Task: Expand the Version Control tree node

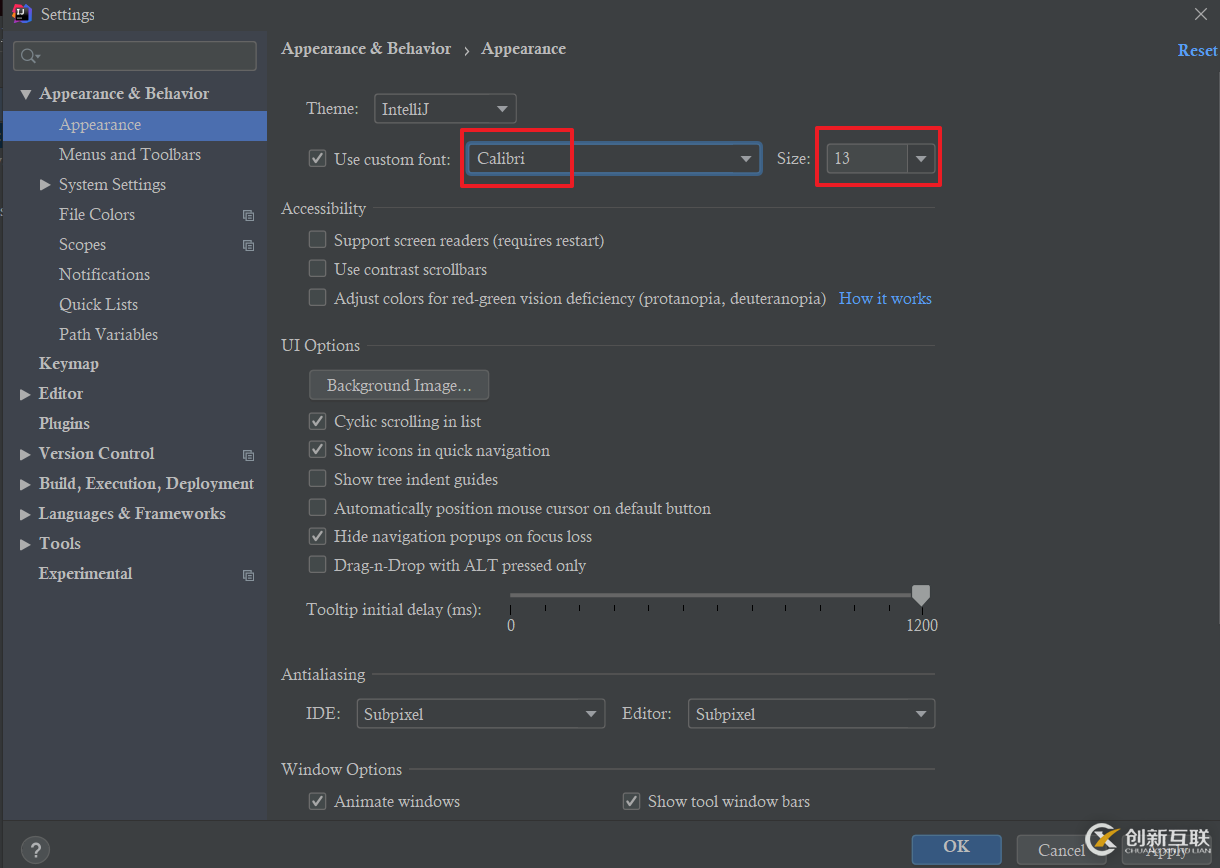Action: (x=25, y=455)
